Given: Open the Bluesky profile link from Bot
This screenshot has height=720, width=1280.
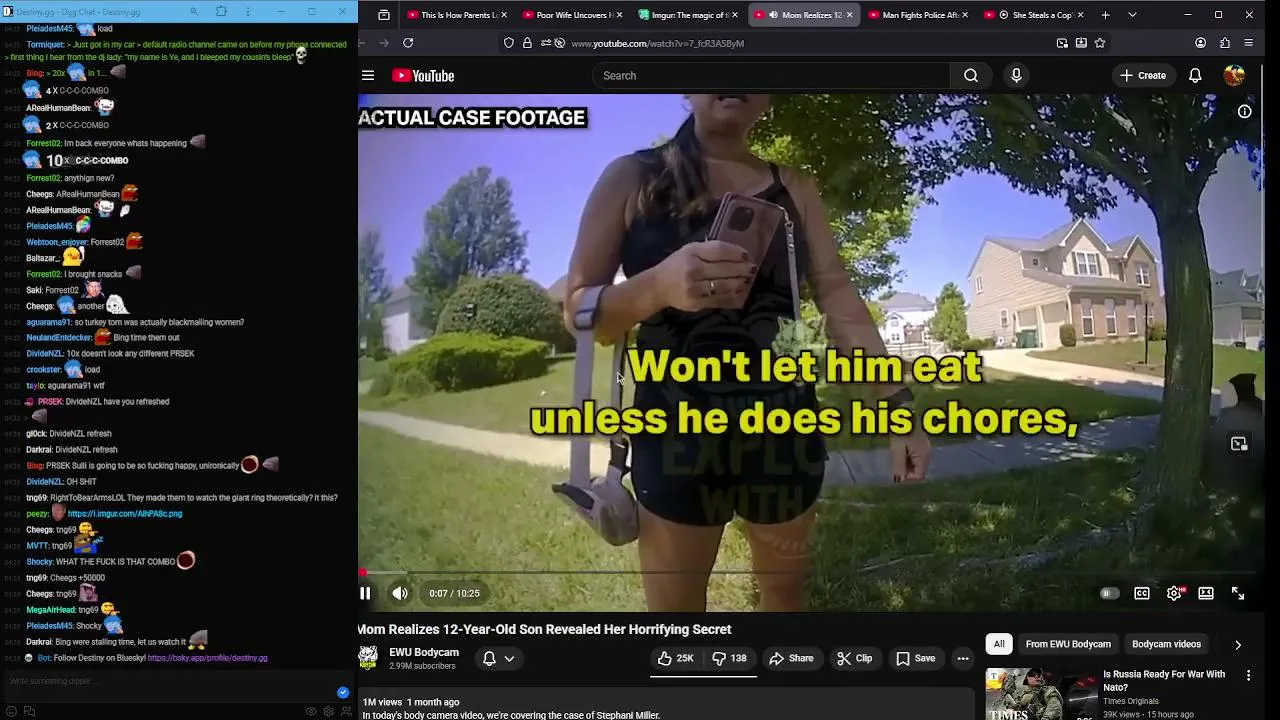Looking at the screenshot, I should pyautogui.click(x=207, y=658).
